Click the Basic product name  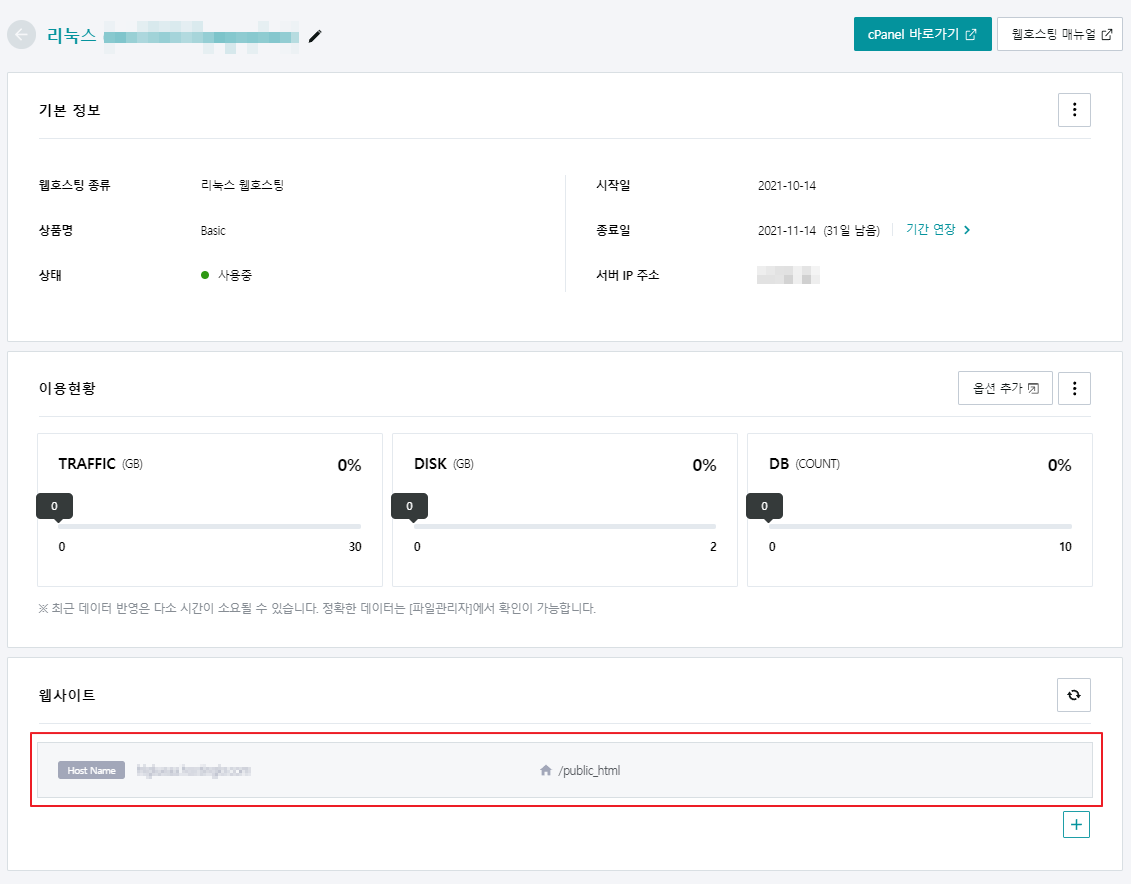[213, 231]
